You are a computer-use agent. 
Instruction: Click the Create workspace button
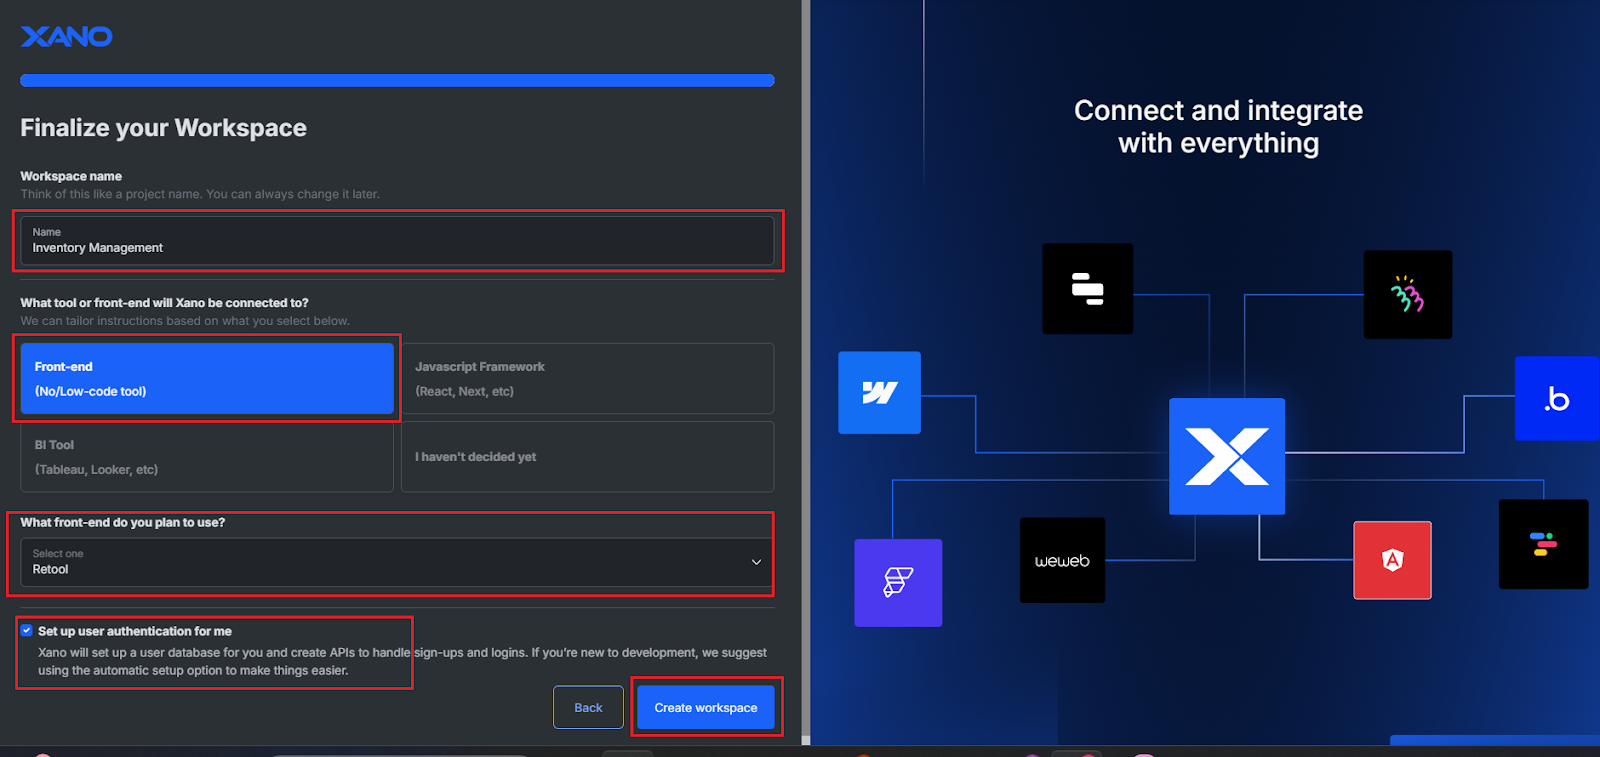click(x=706, y=707)
